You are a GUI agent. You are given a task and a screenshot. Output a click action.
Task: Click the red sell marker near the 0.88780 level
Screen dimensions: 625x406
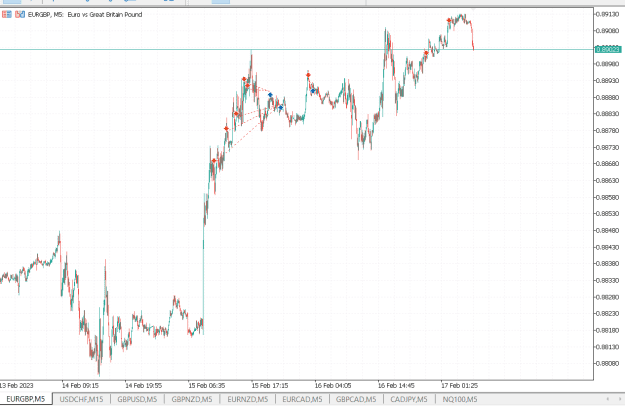[x=226, y=129]
